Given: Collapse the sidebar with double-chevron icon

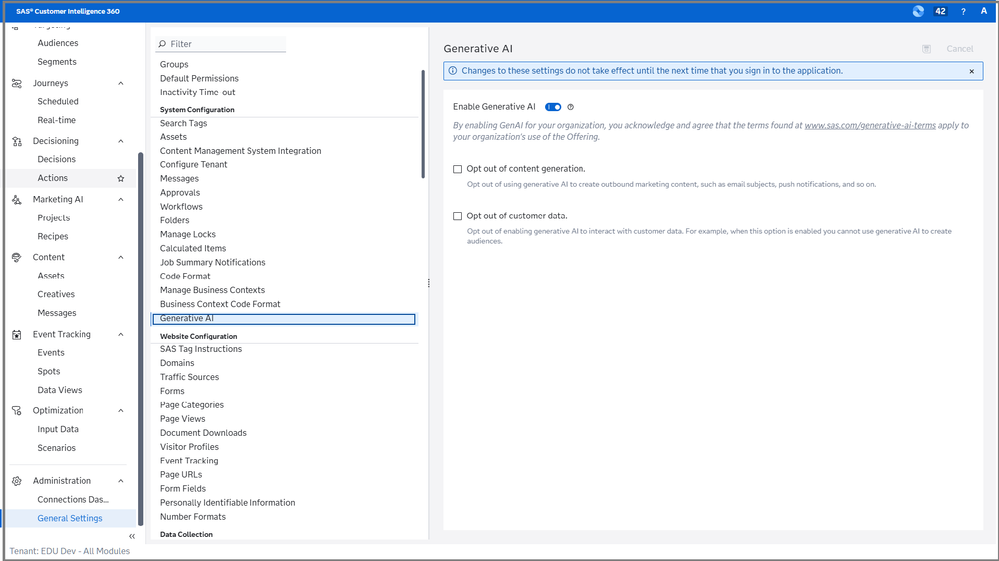Looking at the screenshot, I should (x=132, y=536).
